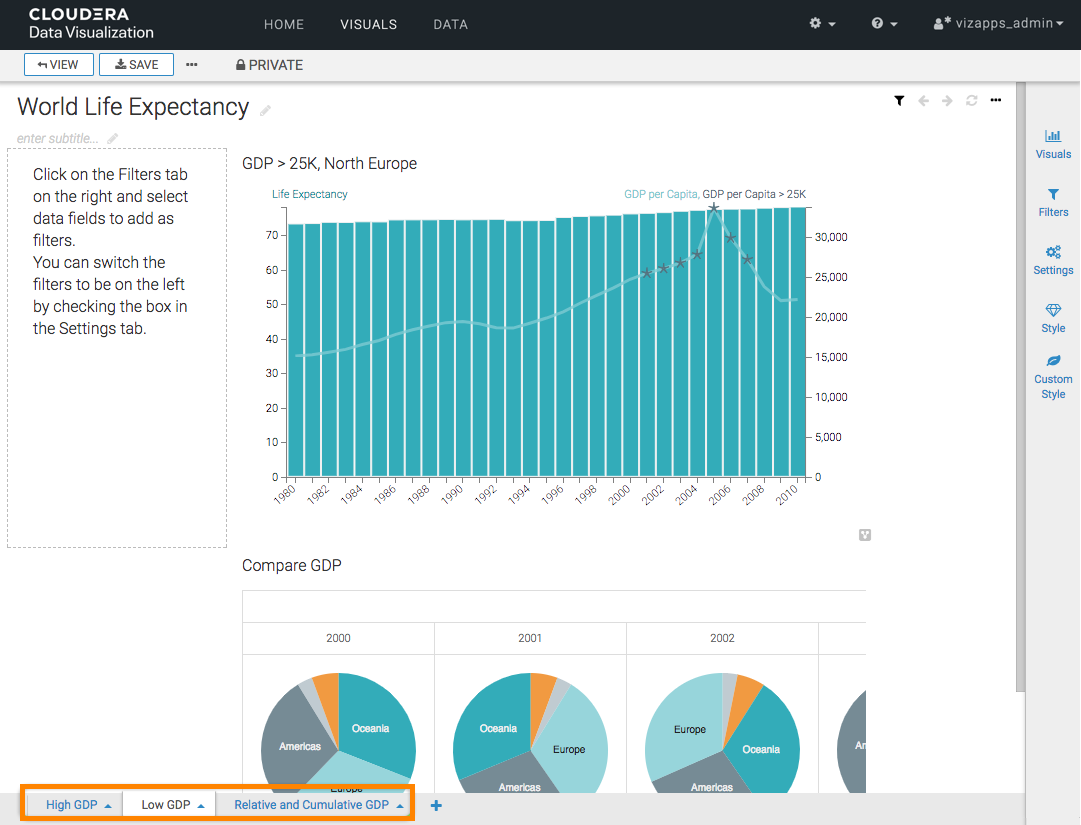This screenshot has height=825, width=1081.
Task: Open the Settings panel in sidebar
Action: (x=1053, y=260)
